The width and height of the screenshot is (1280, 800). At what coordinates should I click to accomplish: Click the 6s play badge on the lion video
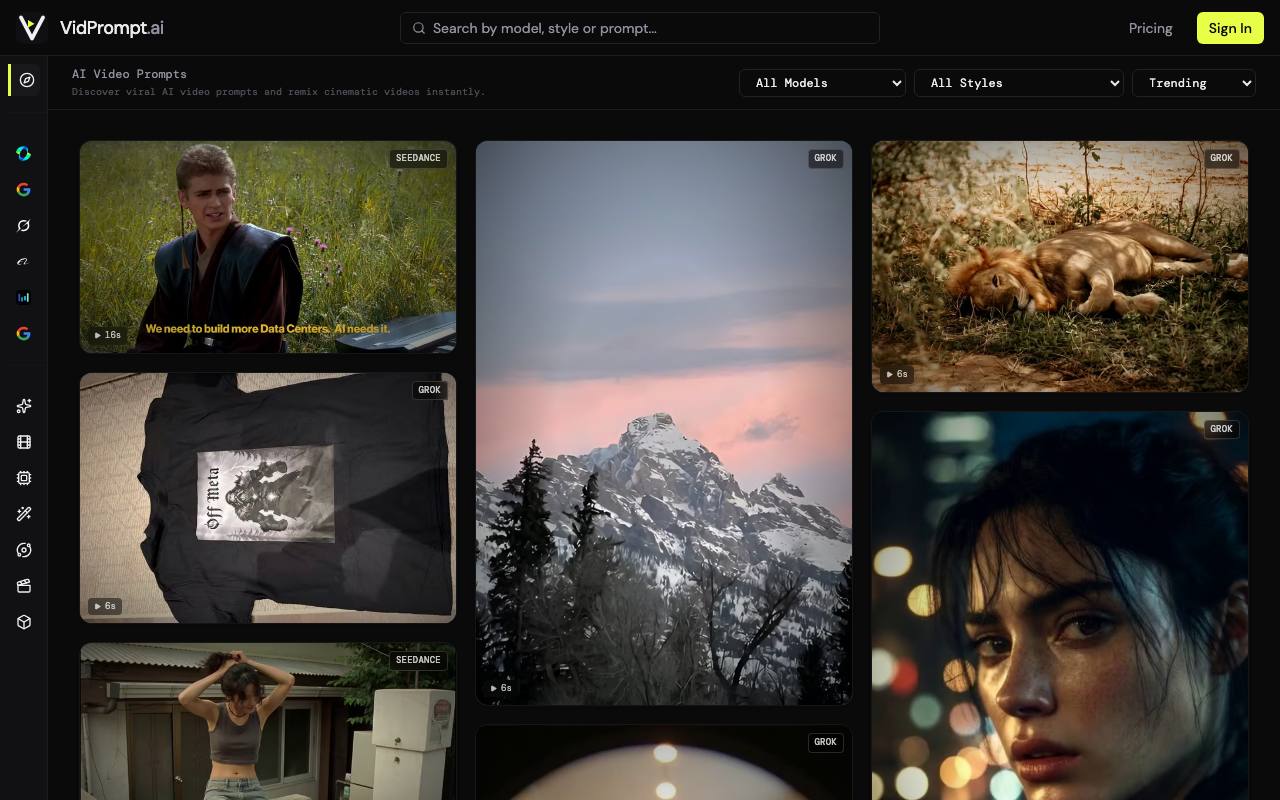[x=897, y=374]
